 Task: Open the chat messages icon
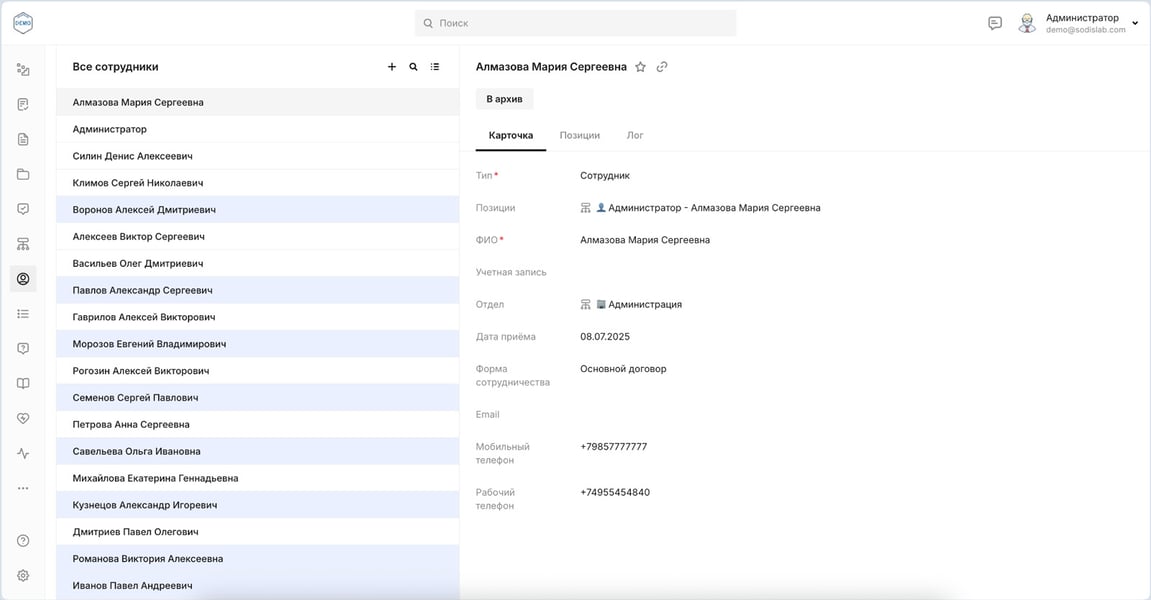995,24
